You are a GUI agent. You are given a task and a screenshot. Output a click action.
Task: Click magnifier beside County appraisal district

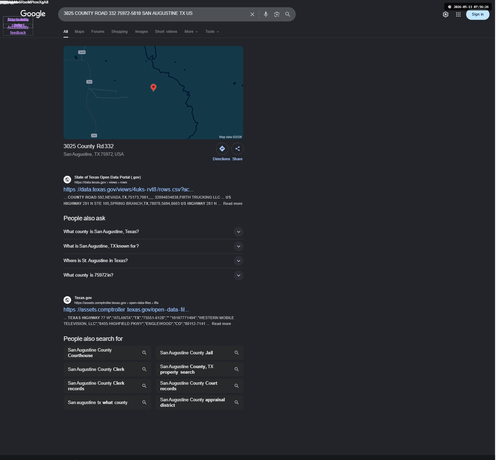pos(236,402)
